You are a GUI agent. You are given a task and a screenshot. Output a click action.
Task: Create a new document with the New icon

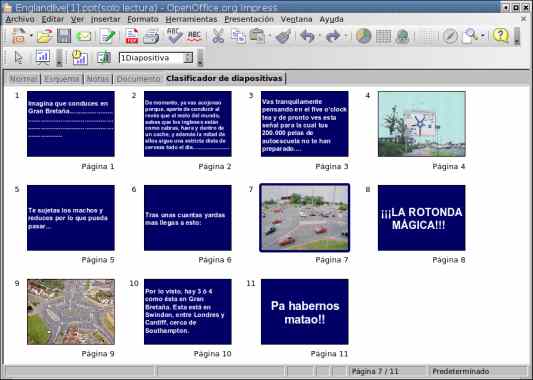pyautogui.click(x=18, y=36)
